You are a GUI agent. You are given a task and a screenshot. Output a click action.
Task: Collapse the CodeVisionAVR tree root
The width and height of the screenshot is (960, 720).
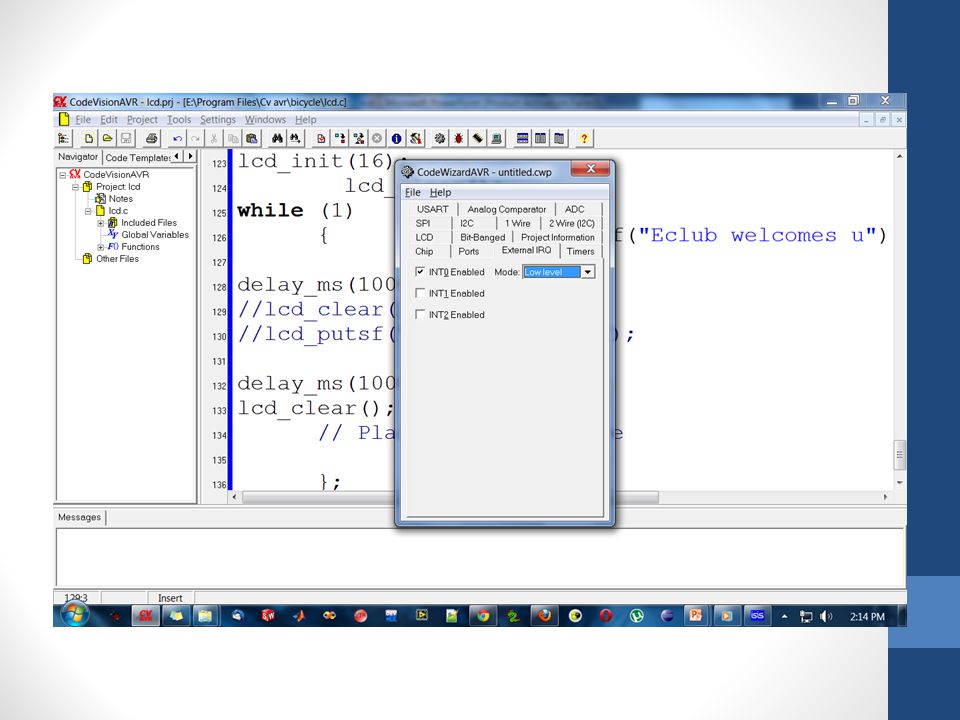pyautogui.click(x=62, y=174)
